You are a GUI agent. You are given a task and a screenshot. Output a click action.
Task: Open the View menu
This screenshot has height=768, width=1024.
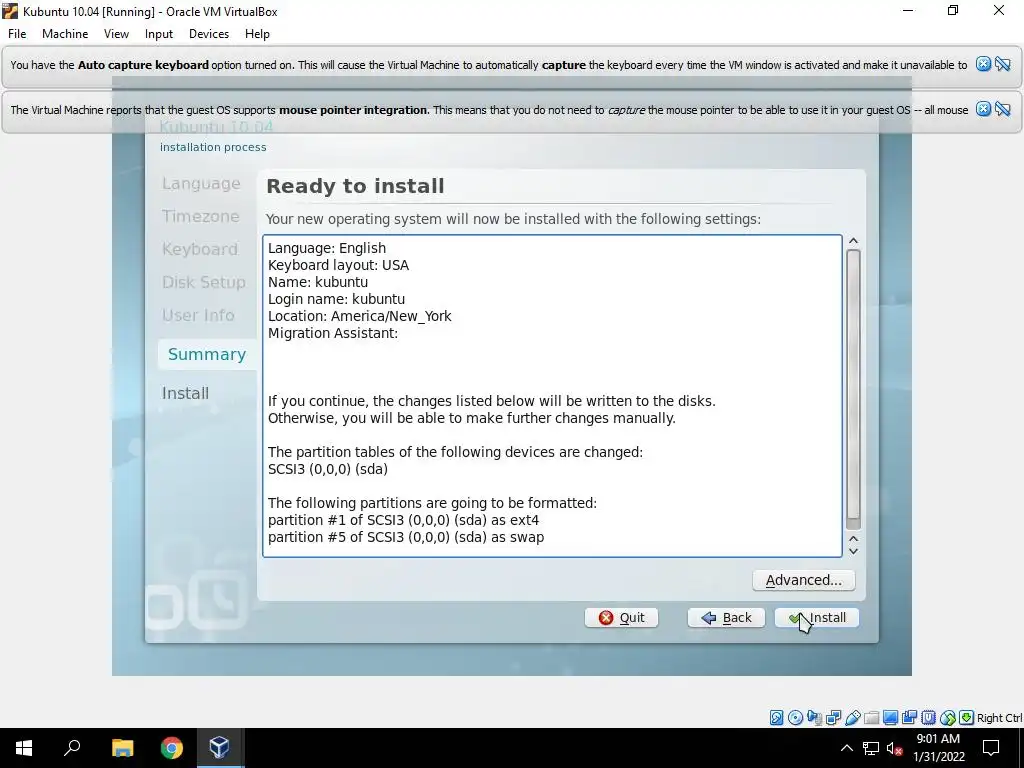pyautogui.click(x=116, y=34)
